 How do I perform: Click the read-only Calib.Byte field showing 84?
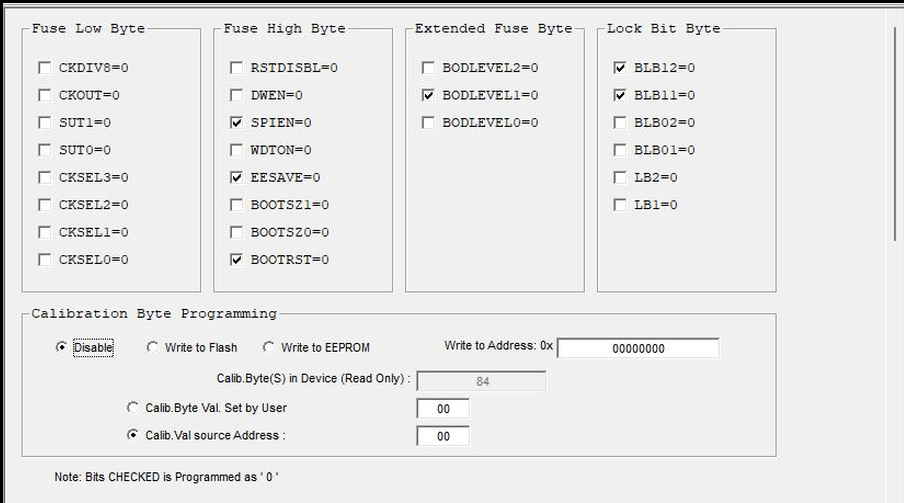pos(481,381)
